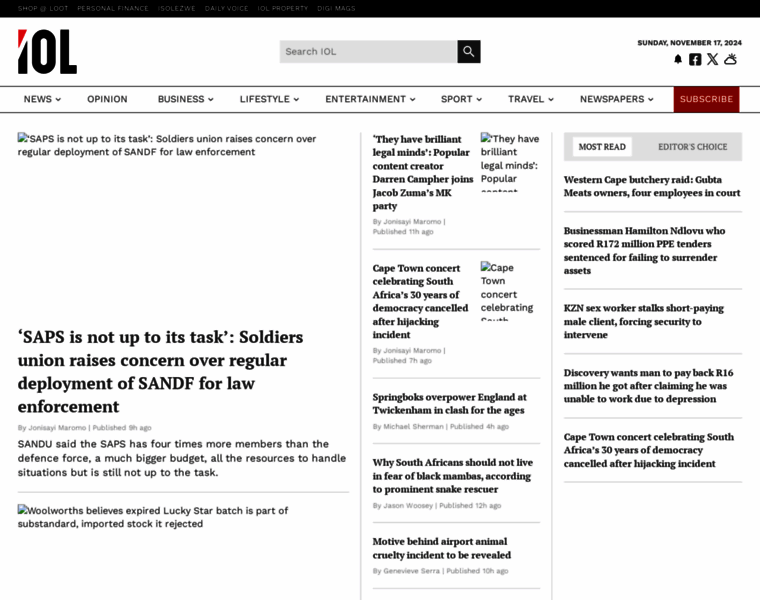
Task: Switch to Most Read tab
Action: click(602, 147)
